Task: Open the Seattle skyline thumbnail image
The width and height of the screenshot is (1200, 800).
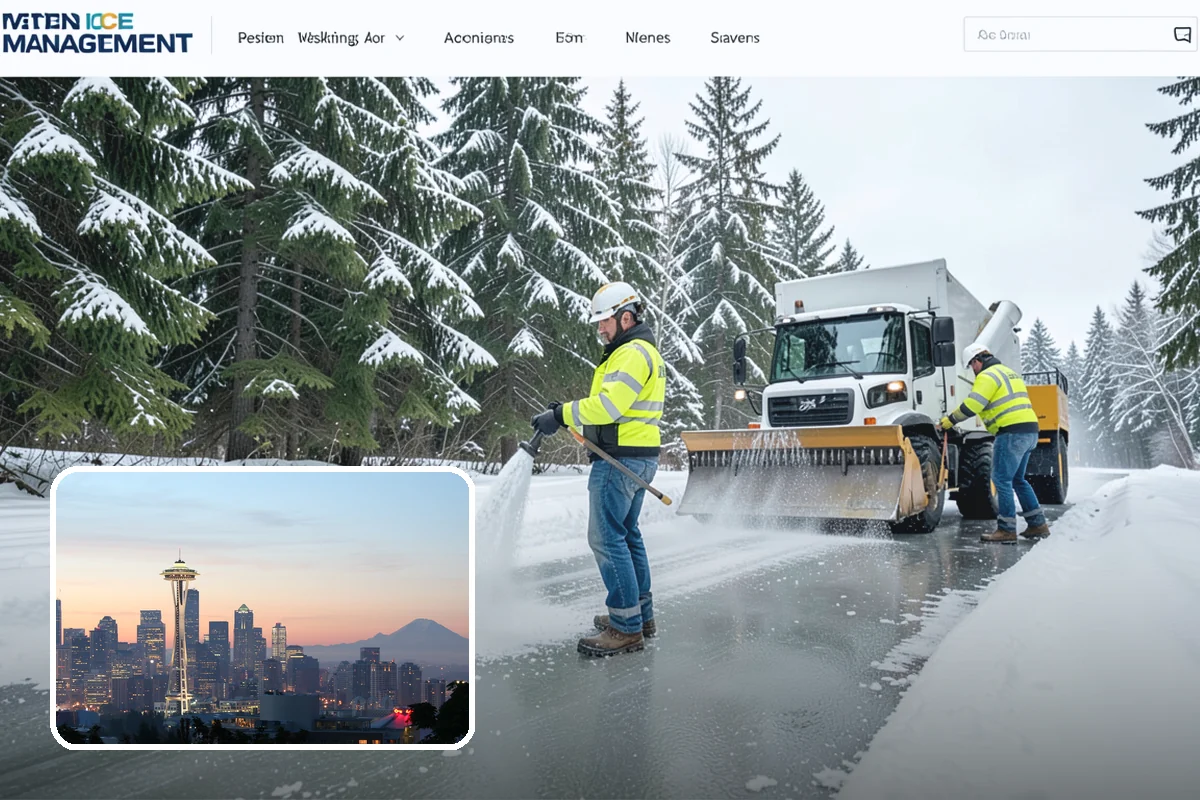Action: 262,608
